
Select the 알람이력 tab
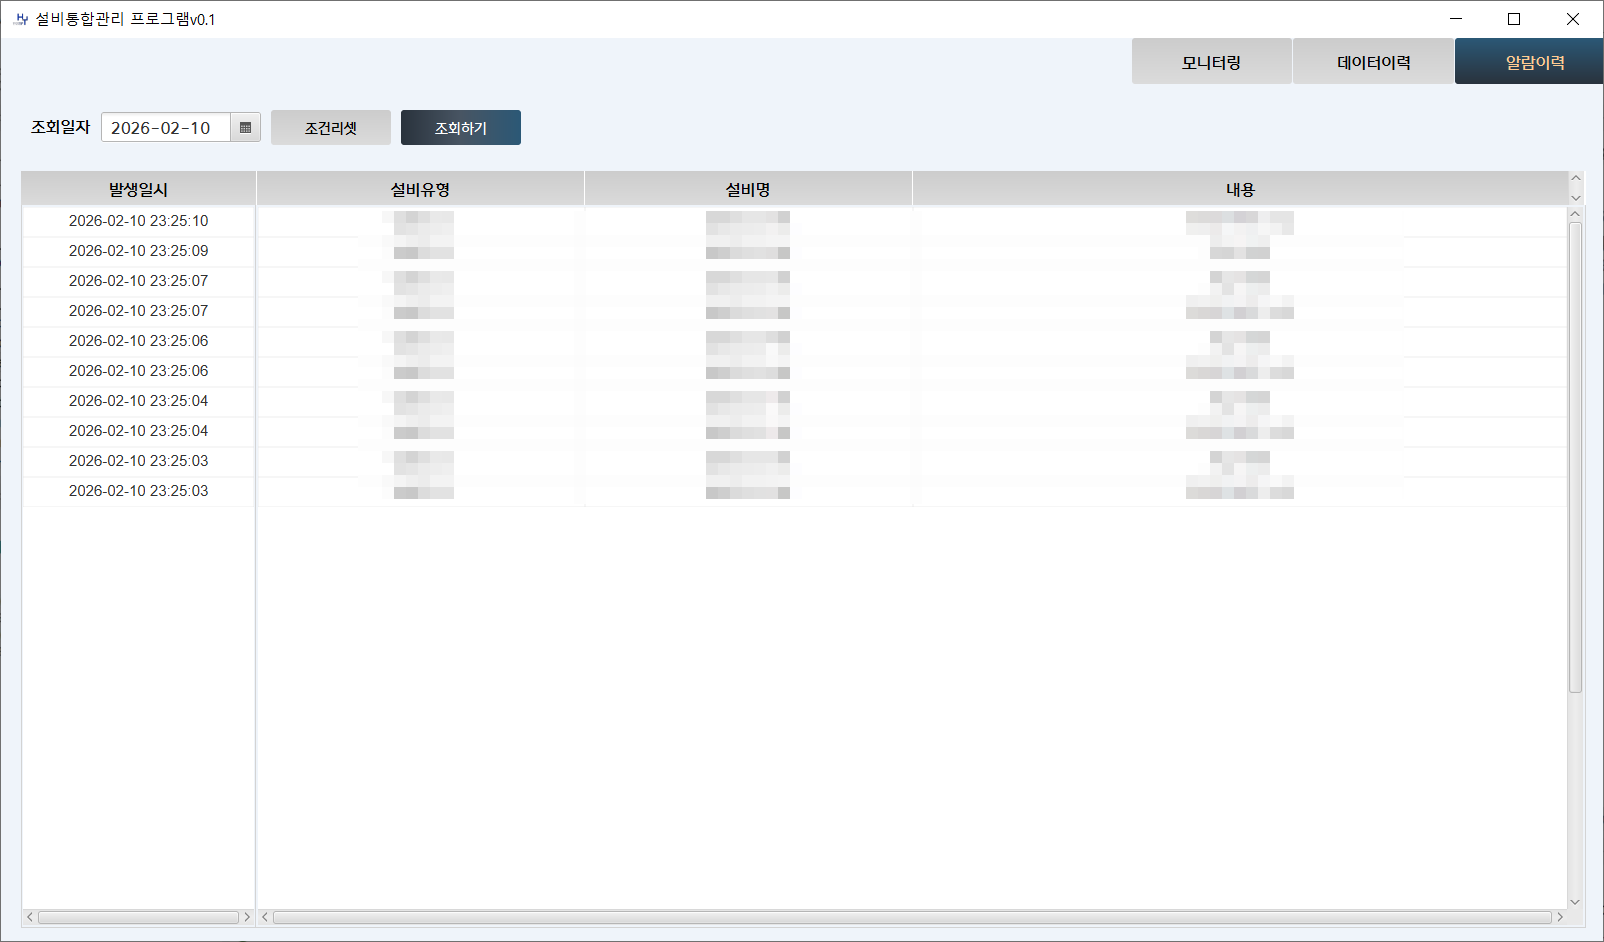pos(1534,62)
